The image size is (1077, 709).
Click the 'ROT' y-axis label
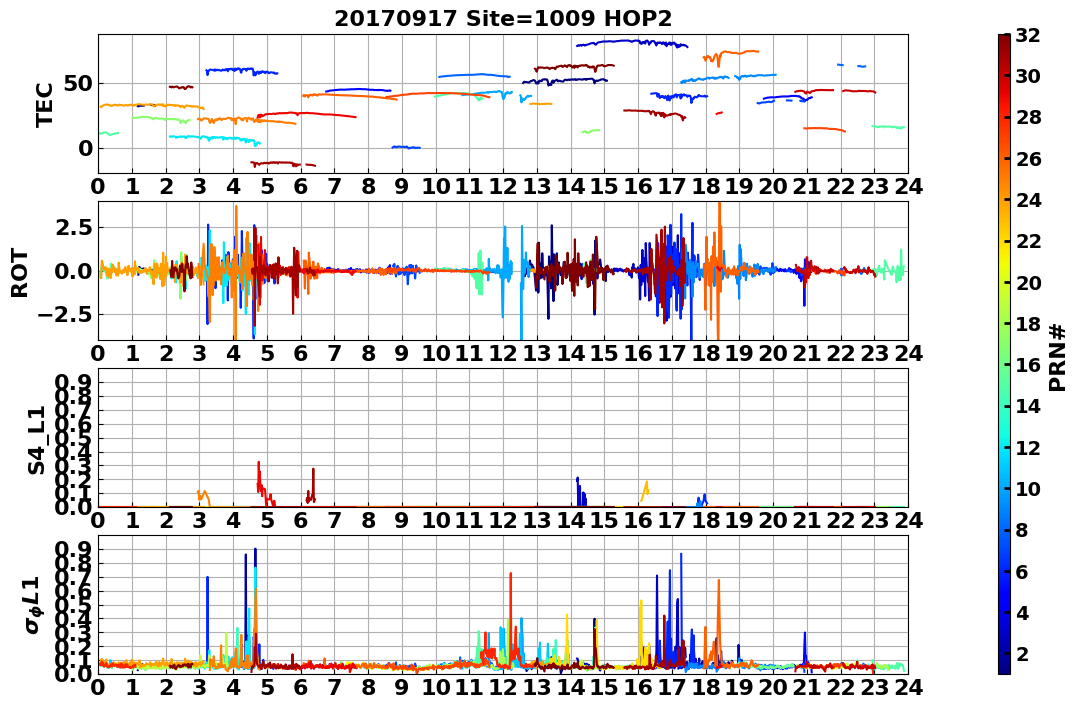pyautogui.click(x=19, y=273)
